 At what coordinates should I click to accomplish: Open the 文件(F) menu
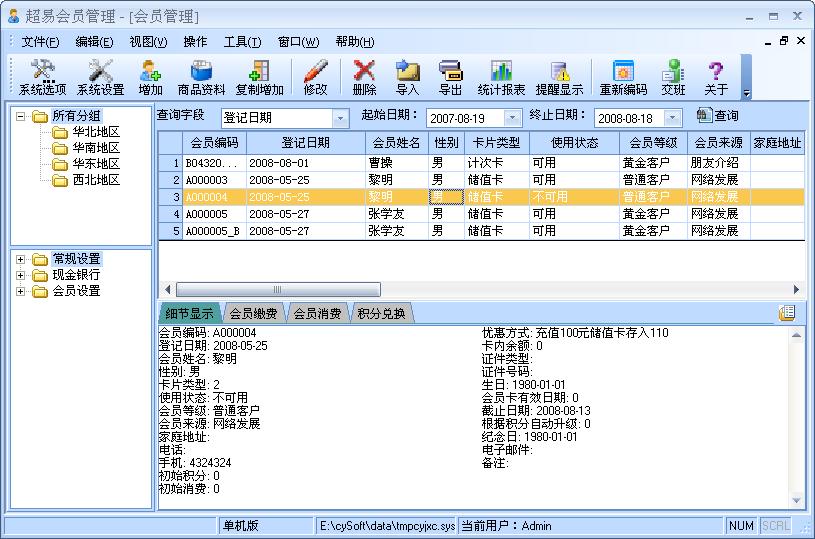pyautogui.click(x=40, y=42)
